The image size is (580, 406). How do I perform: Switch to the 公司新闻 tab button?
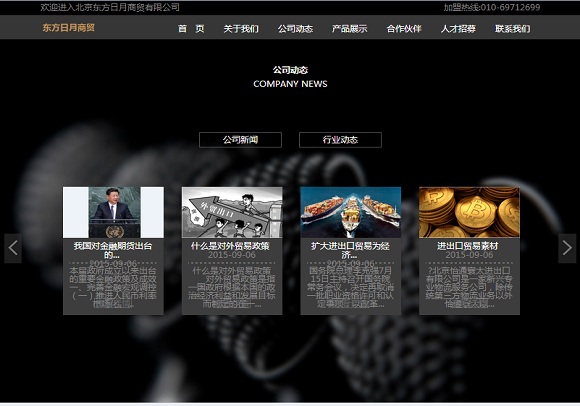240,140
